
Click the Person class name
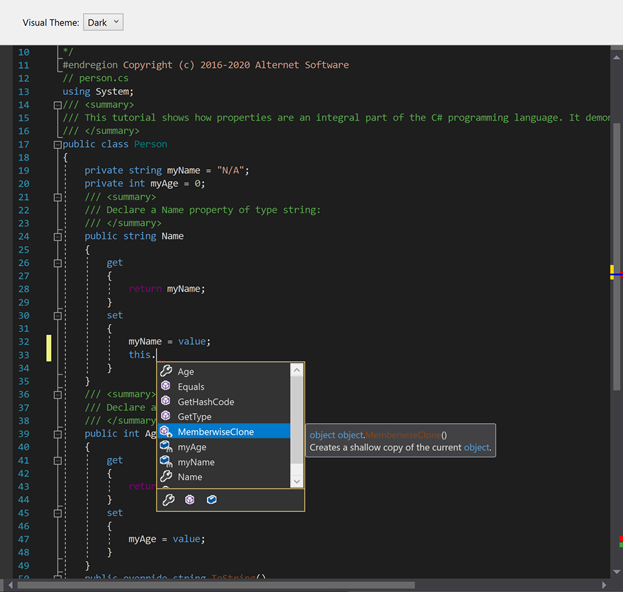coord(151,144)
